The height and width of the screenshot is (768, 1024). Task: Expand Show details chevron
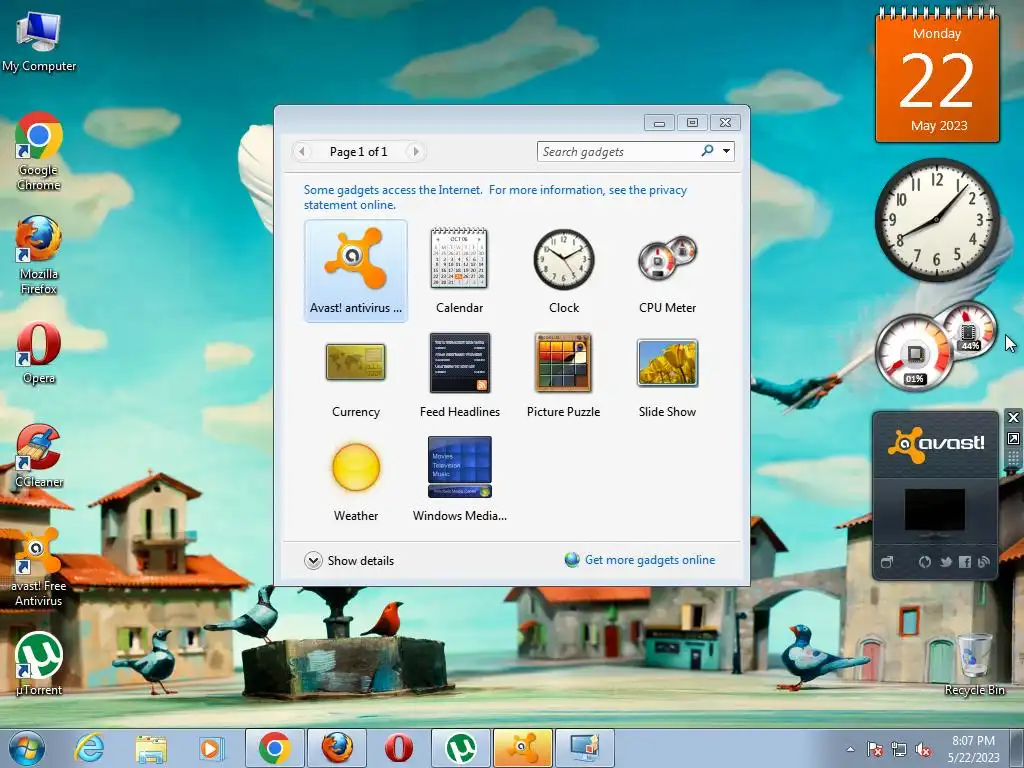(x=313, y=560)
